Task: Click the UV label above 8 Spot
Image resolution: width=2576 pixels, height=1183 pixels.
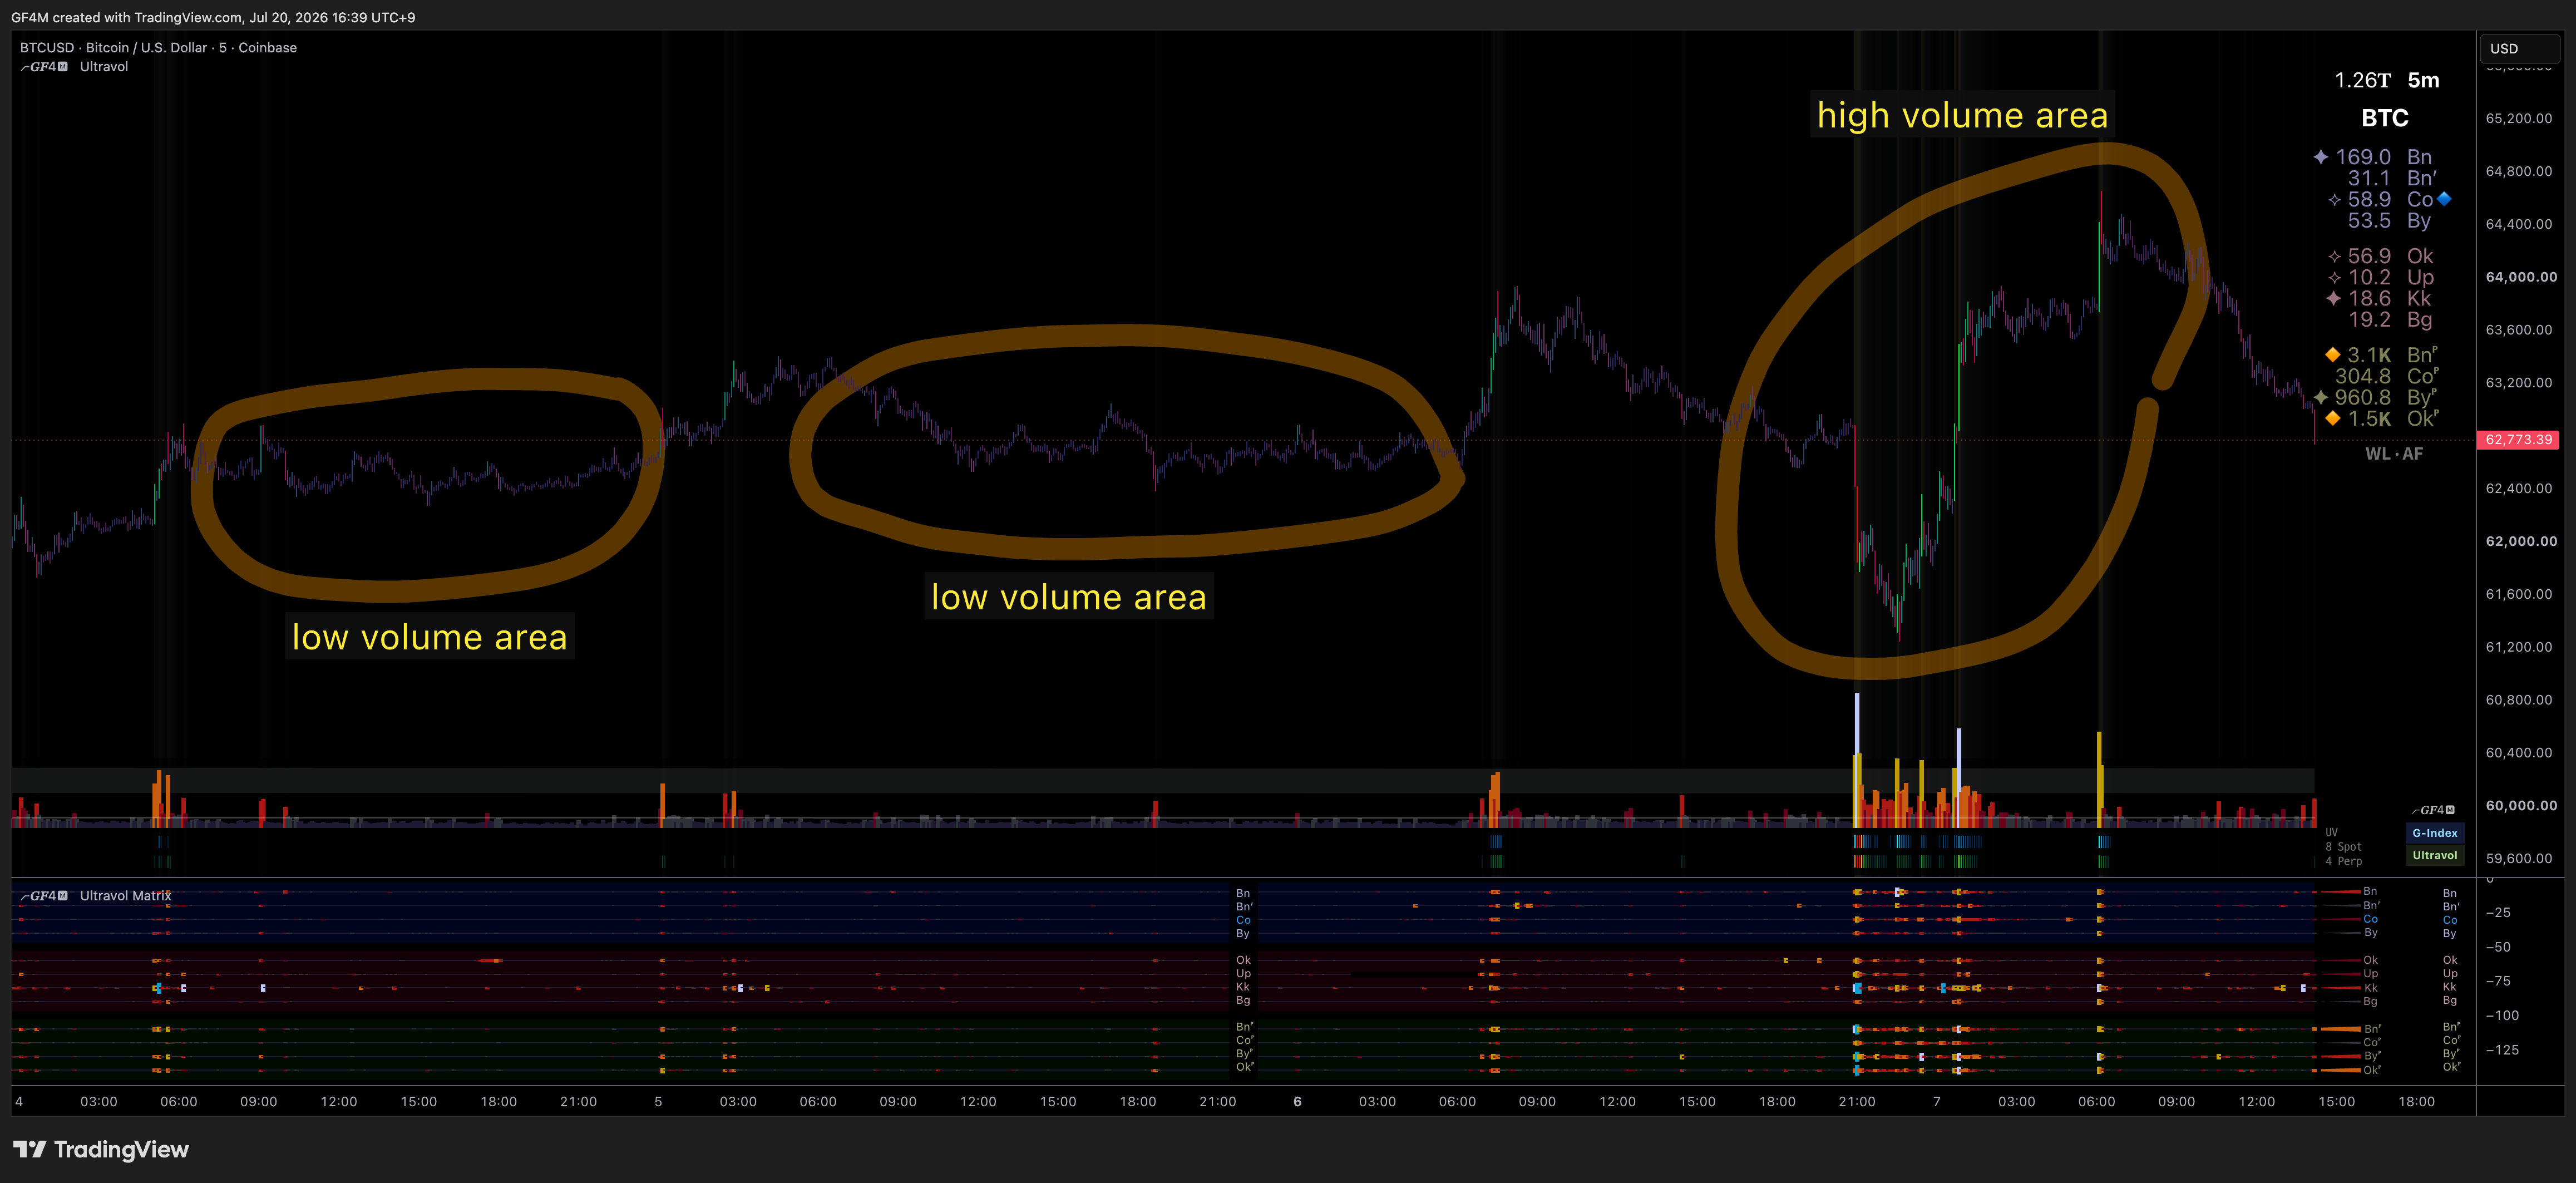Action: [x=2331, y=832]
